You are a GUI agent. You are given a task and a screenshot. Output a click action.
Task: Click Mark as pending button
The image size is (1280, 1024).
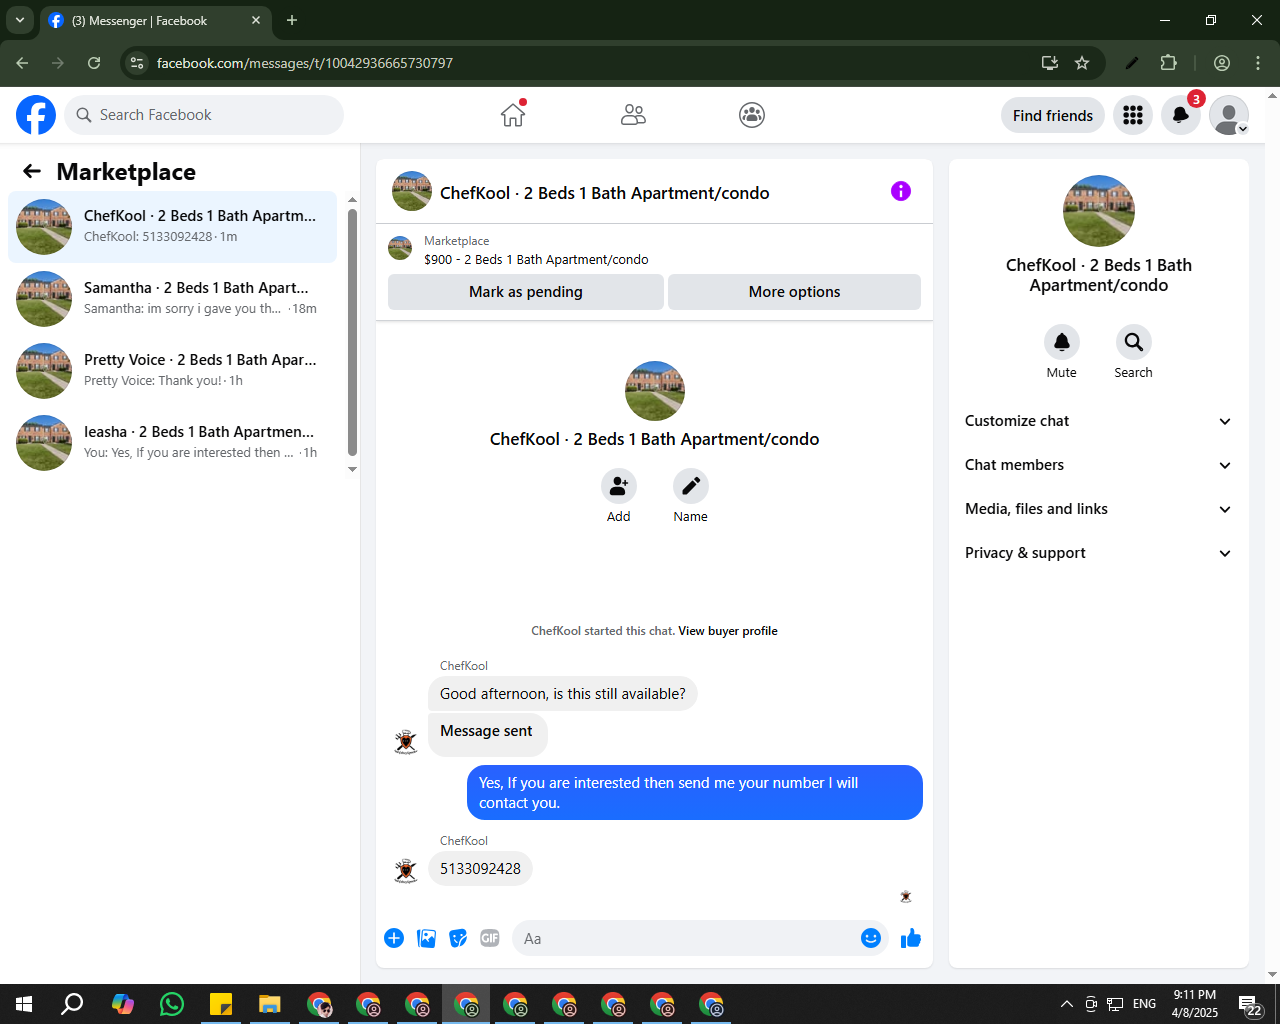pyautogui.click(x=526, y=292)
